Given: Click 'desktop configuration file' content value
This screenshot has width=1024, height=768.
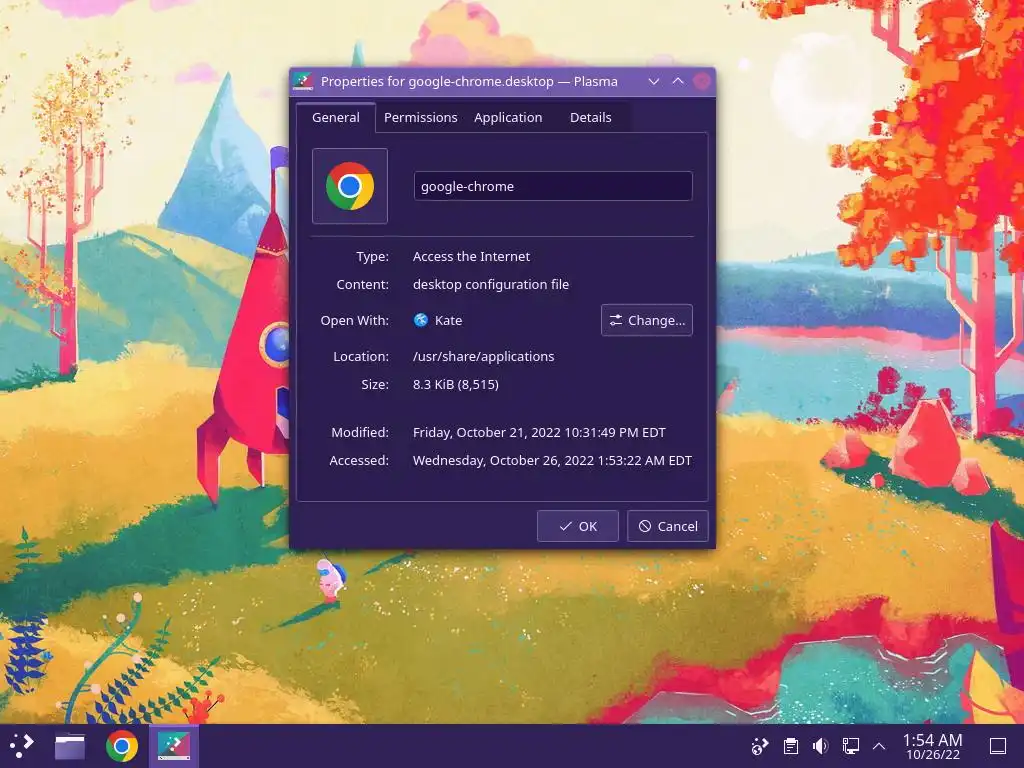Looking at the screenshot, I should click(x=490, y=285).
